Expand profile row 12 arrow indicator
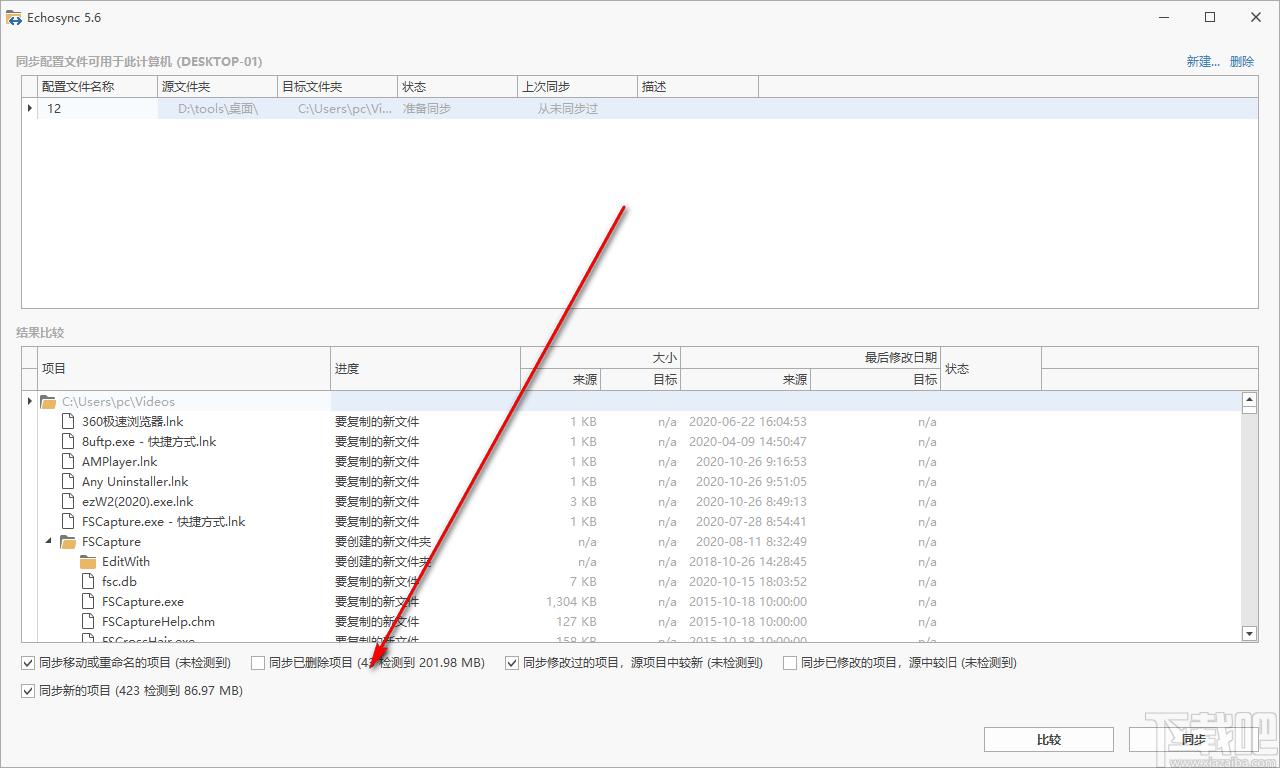1280x768 pixels. point(29,108)
